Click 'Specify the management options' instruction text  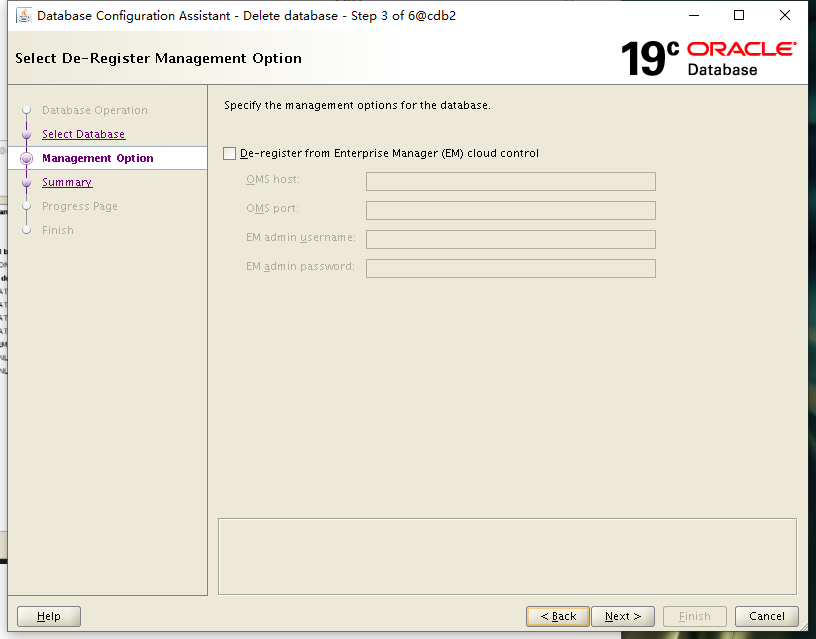pos(357,105)
